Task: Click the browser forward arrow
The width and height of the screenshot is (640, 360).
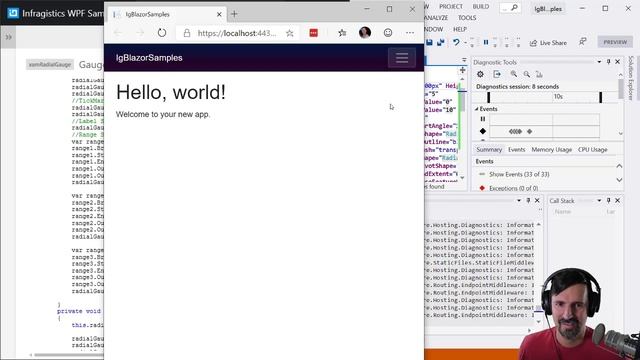Action: (x=140, y=33)
